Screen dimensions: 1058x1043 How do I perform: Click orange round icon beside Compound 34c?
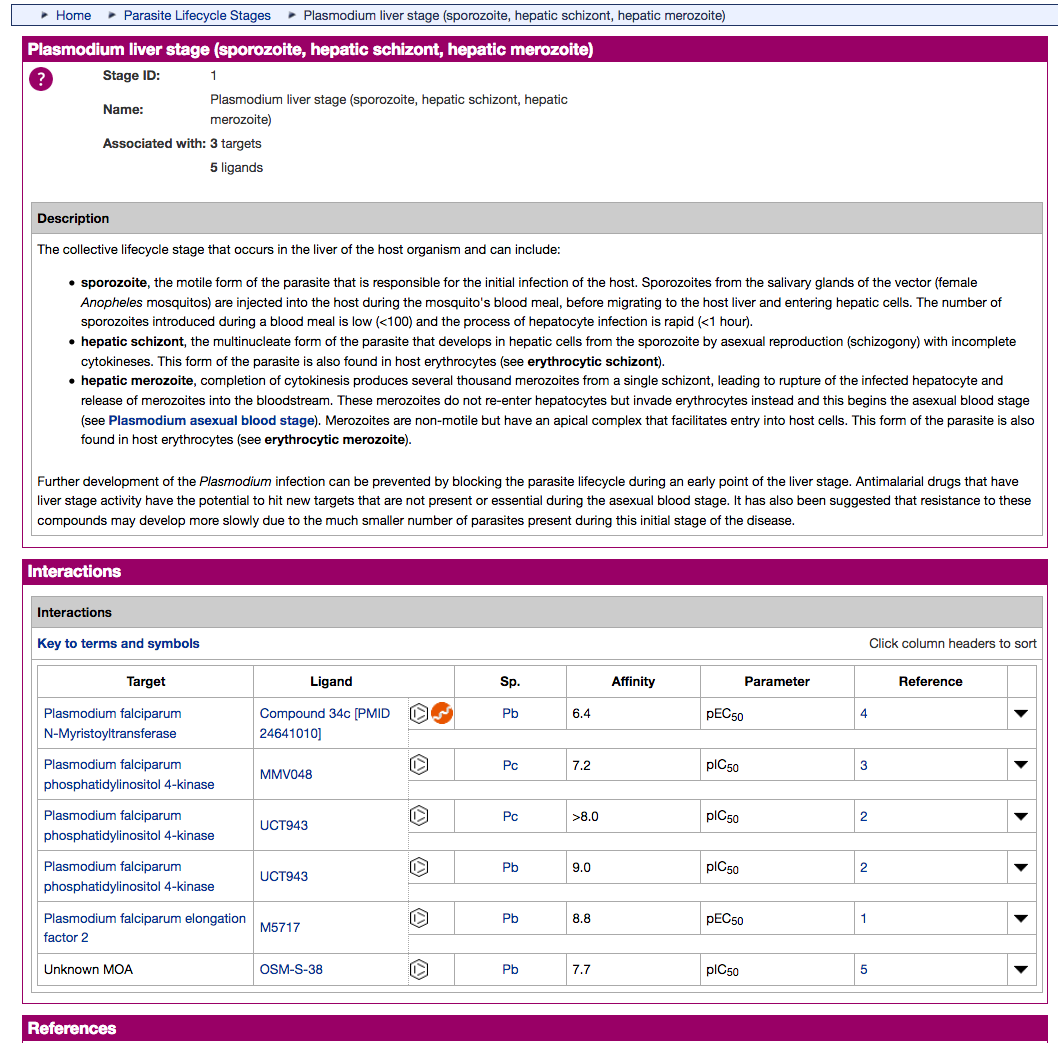click(442, 713)
